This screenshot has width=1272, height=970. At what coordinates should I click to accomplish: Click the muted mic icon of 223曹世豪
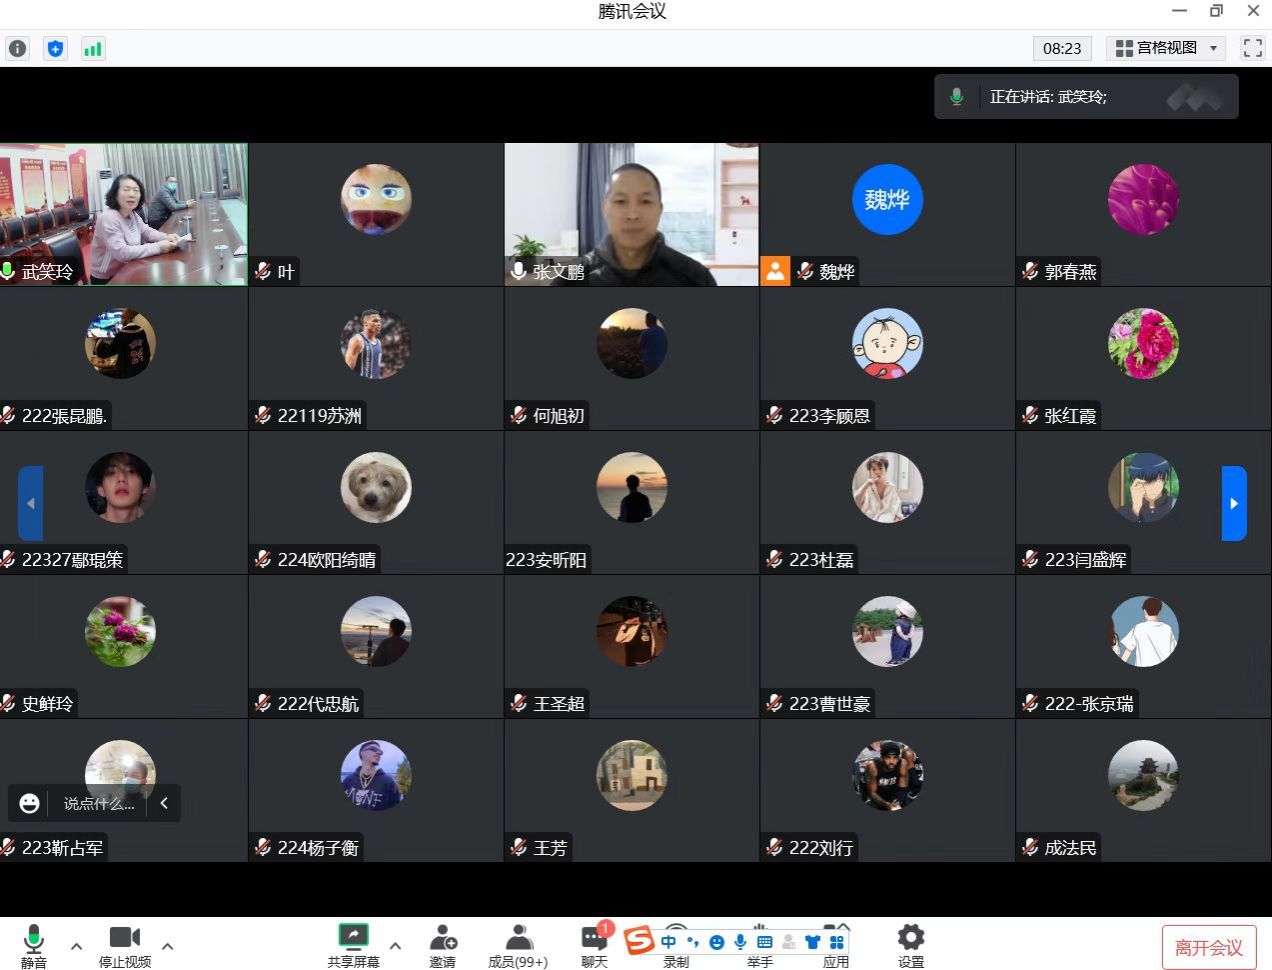coord(774,703)
